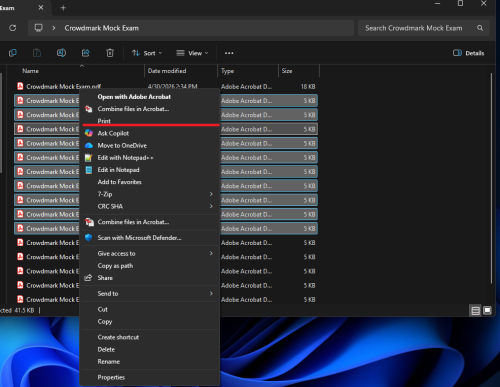The width and height of the screenshot is (500, 387).
Task: Sort by the Date modified column header
Action: [x=167, y=71]
